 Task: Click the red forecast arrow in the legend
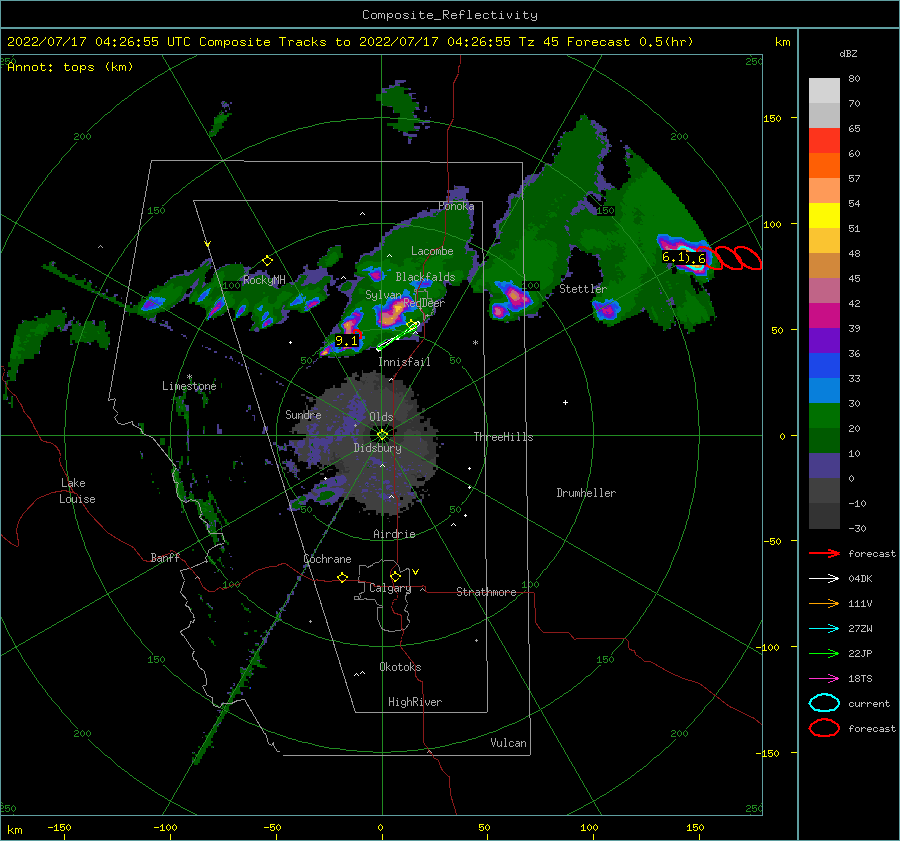tap(824, 553)
